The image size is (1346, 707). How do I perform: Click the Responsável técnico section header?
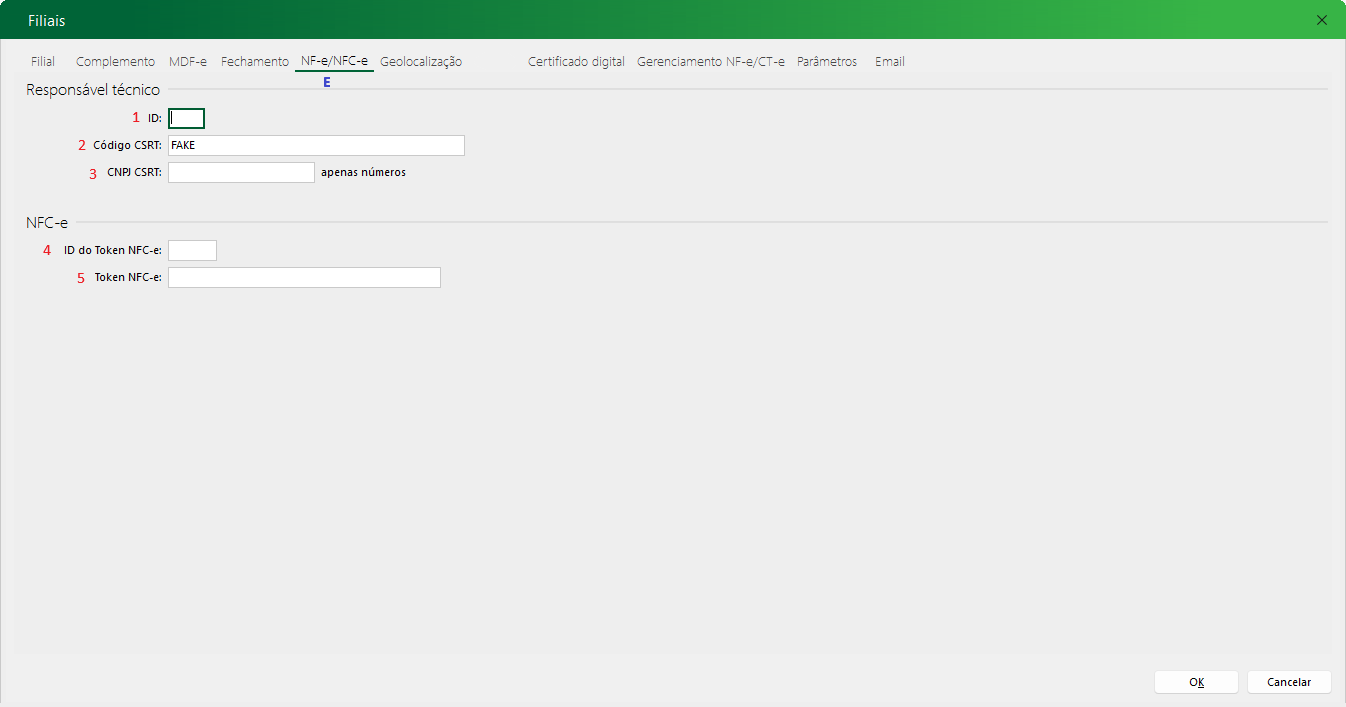[x=93, y=90]
